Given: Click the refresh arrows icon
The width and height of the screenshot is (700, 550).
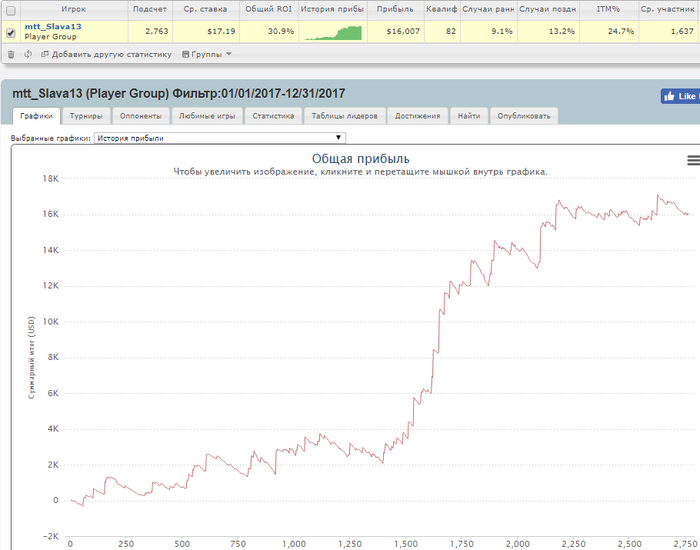Looking at the screenshot, I should tap(28, 54).
